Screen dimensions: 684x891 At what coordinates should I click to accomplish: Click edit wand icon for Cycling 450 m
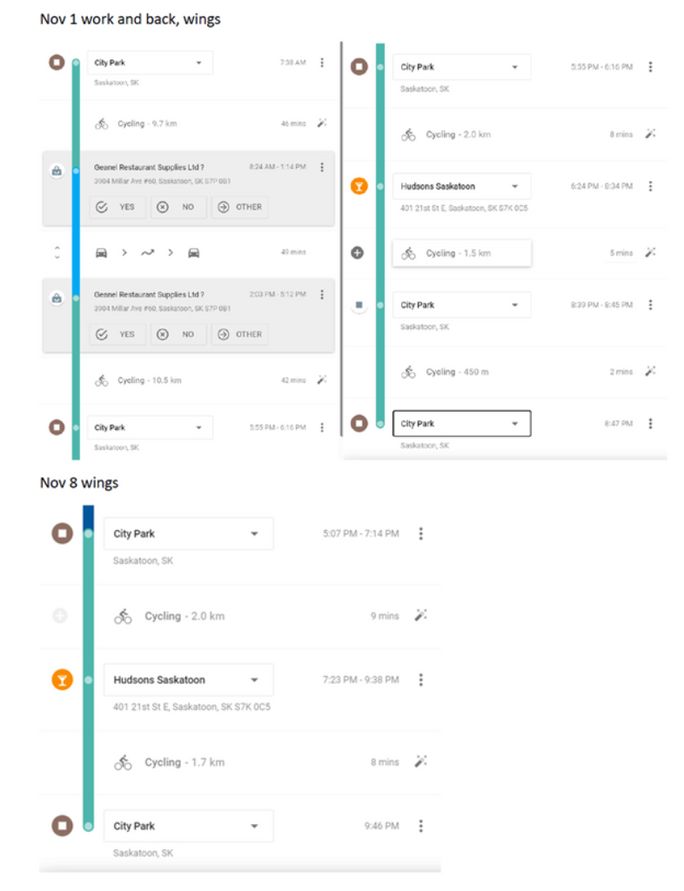(650, 371)
